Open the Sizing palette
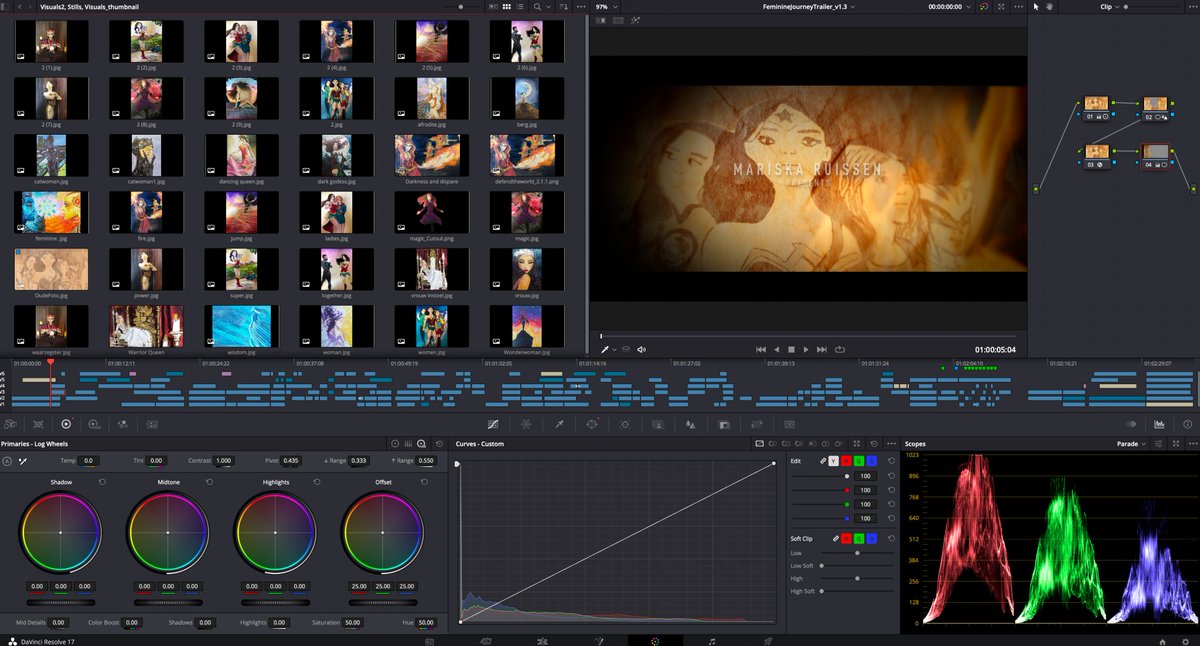The width and height of the screenshot is (1200, 646). tap(757, 424)
